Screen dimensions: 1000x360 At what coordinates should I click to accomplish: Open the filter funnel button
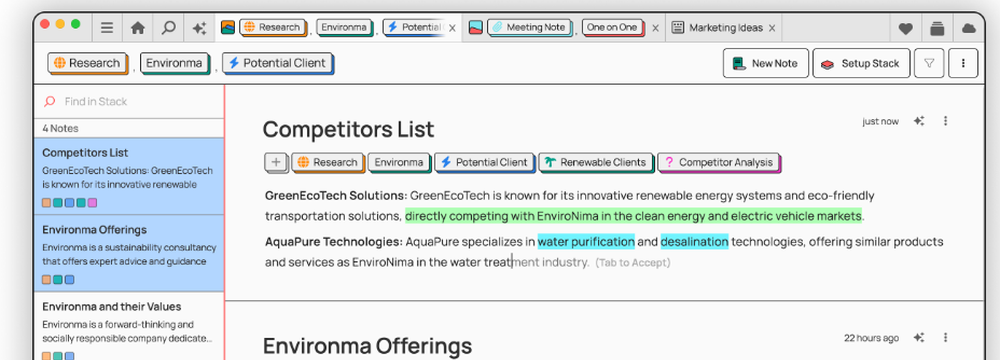click(x=929, y=63)
